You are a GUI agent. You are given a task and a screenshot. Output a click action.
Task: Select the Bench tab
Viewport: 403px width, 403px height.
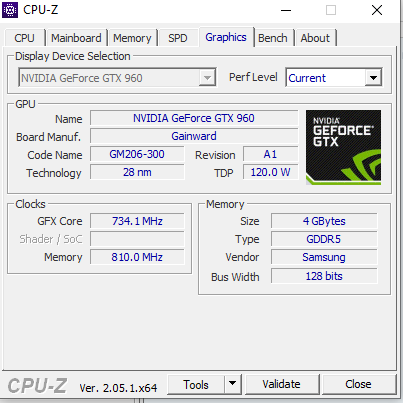pos(273,38)
